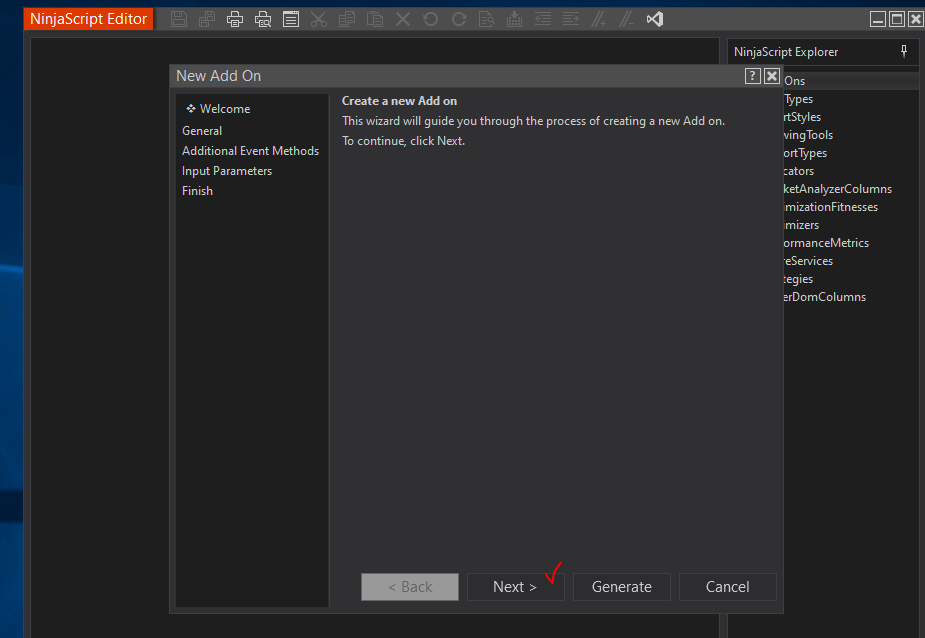Image resolution: width=925 pixels, height=638 pixels.
Task: Open the Additional Event Methods step
Action: coord(250,151)
